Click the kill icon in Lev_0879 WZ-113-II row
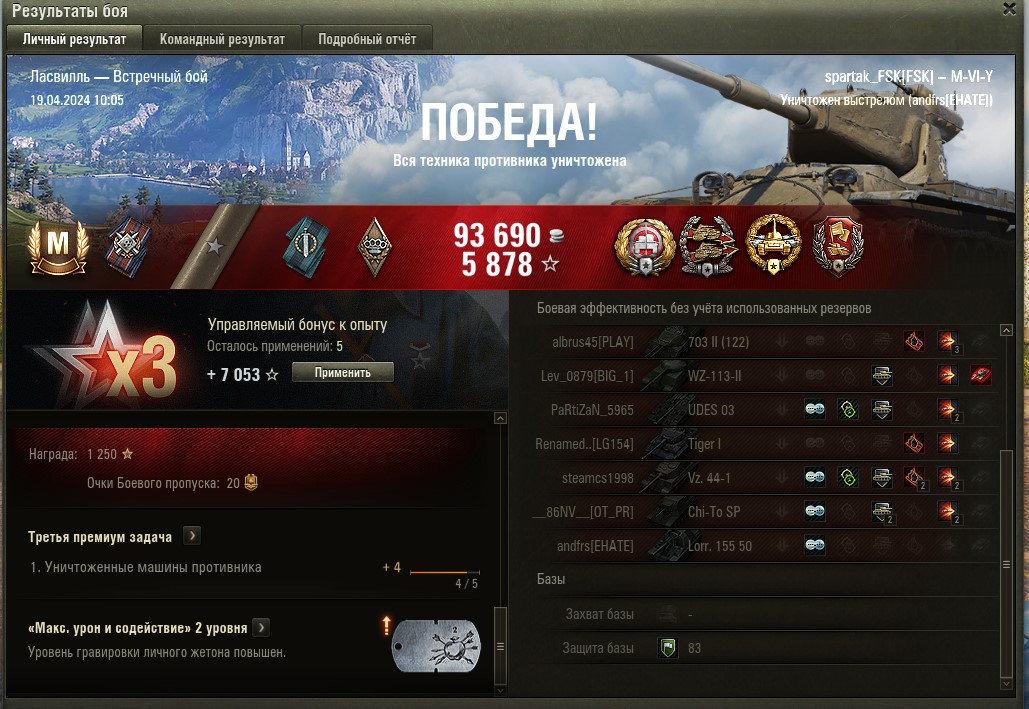 tap(980, 376)
